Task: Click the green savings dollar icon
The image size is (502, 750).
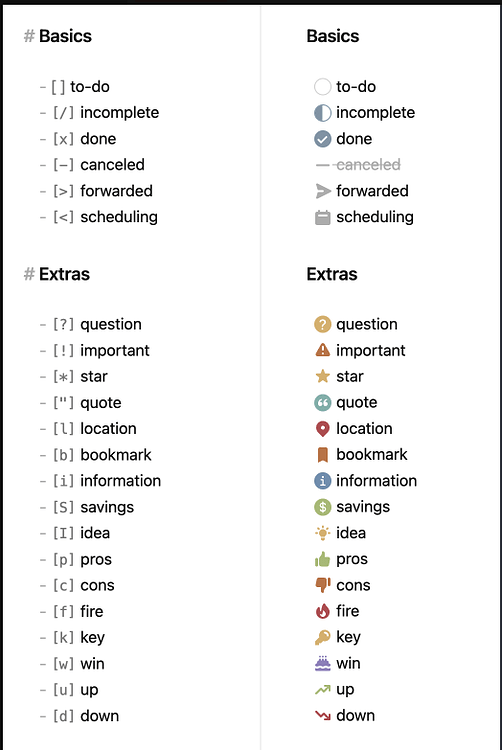Action: tap(322, 507)
